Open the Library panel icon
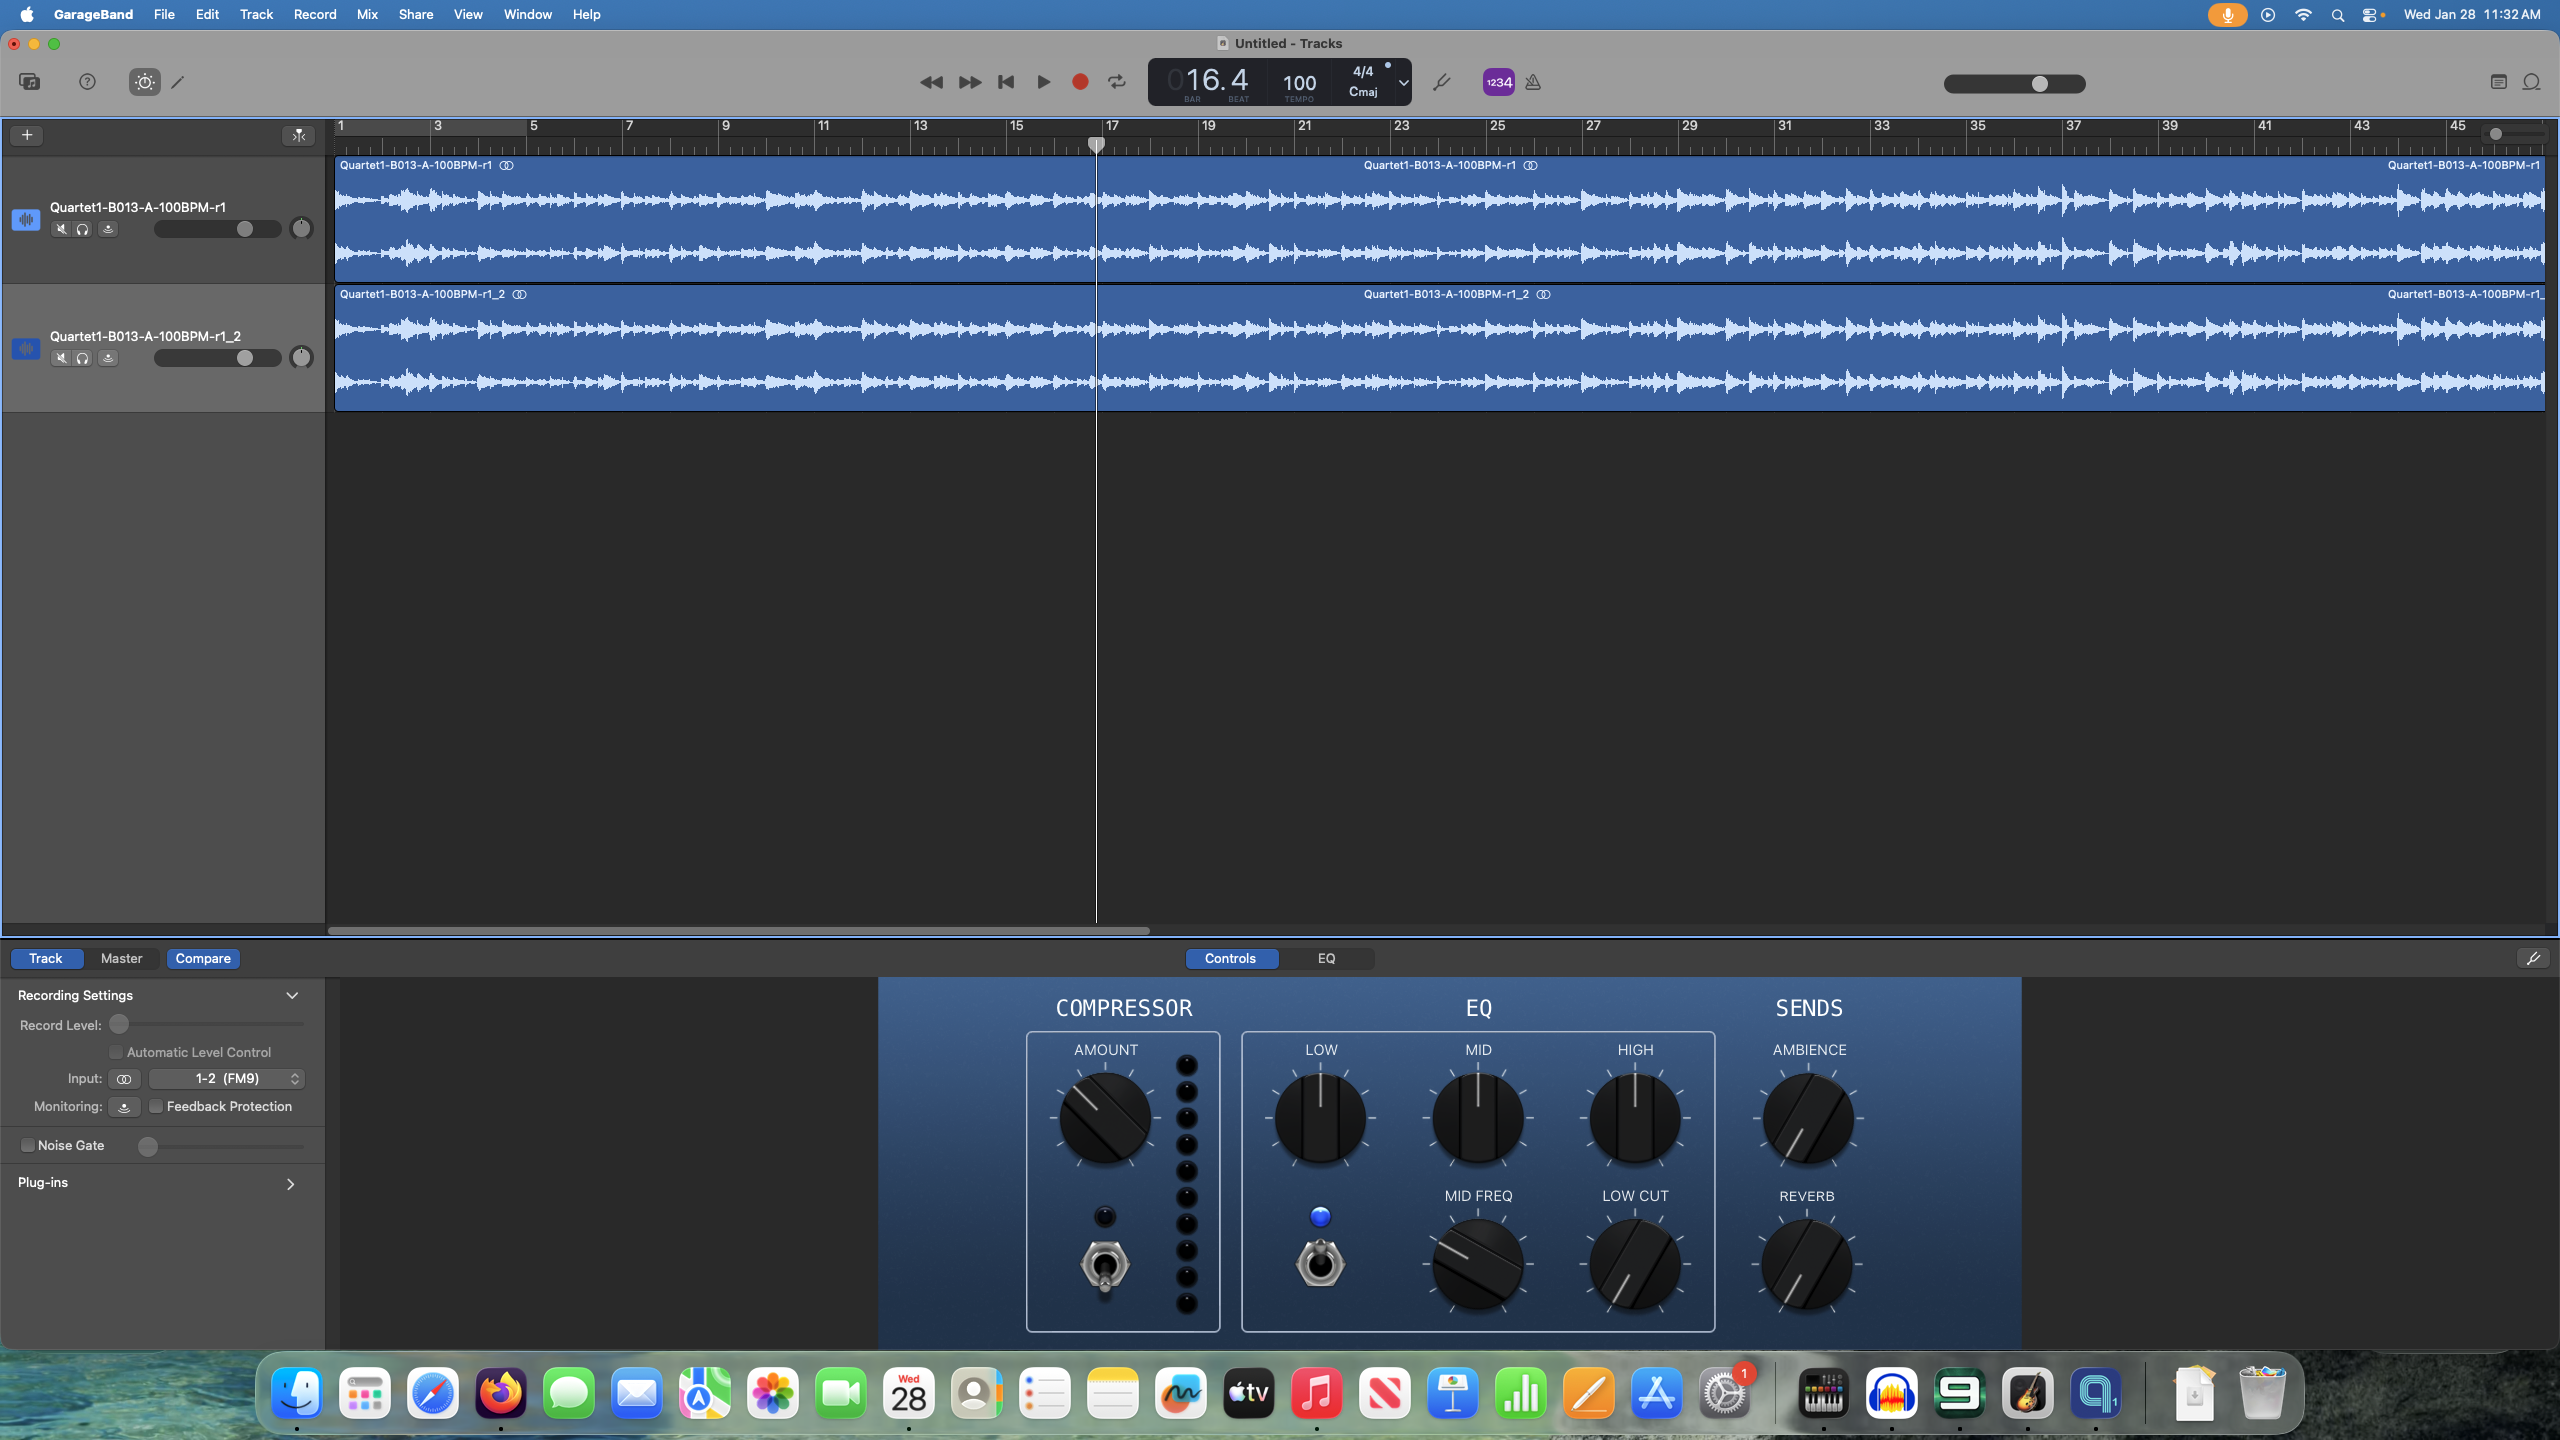This screenshot has height=1440, width=2560. pos(30,82)
